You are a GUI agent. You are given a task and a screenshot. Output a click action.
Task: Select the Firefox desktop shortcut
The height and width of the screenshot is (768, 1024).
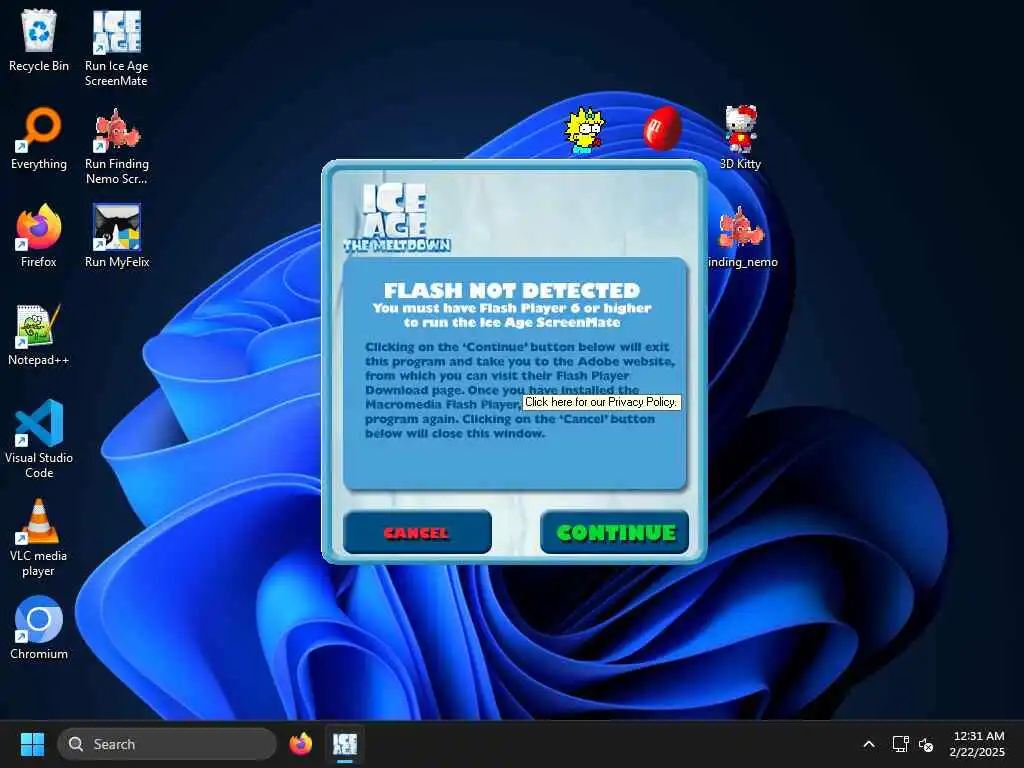39,236
